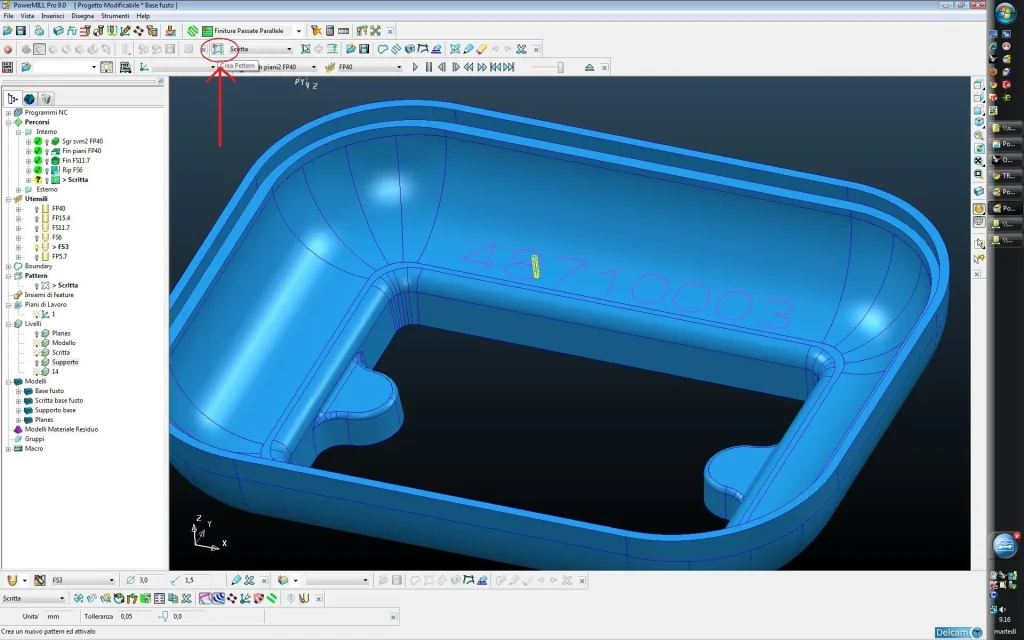
Task: Open the Finitura Passate Parallele strategy dropdown
Action: pos(298,31)
